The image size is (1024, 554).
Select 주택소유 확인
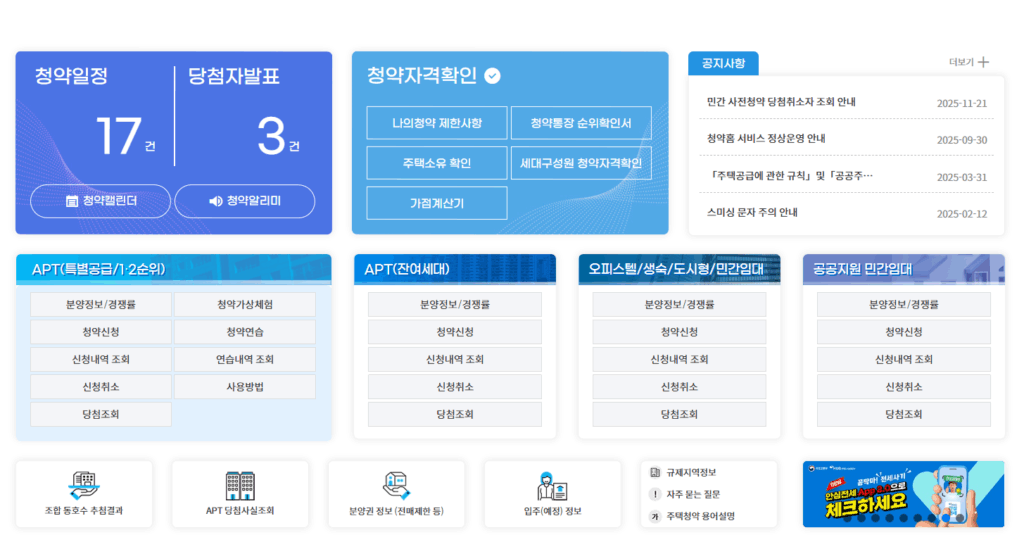437,163
